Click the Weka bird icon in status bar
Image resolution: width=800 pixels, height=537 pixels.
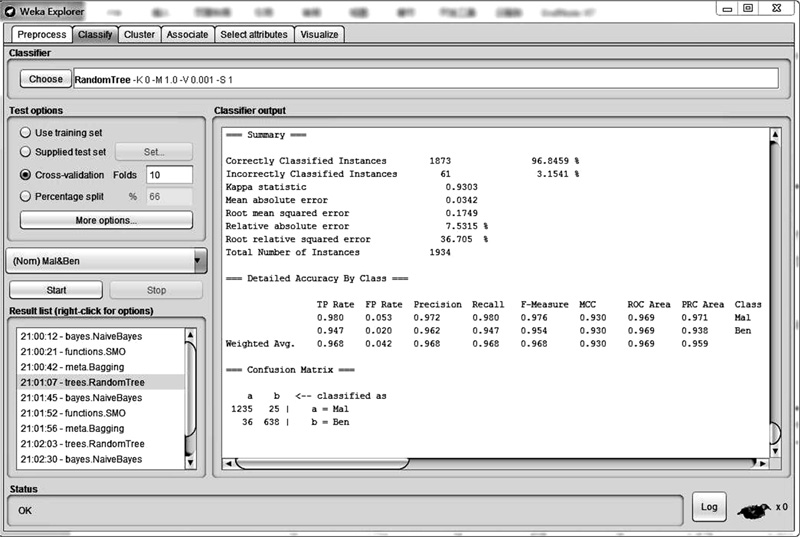click(753, 508)
